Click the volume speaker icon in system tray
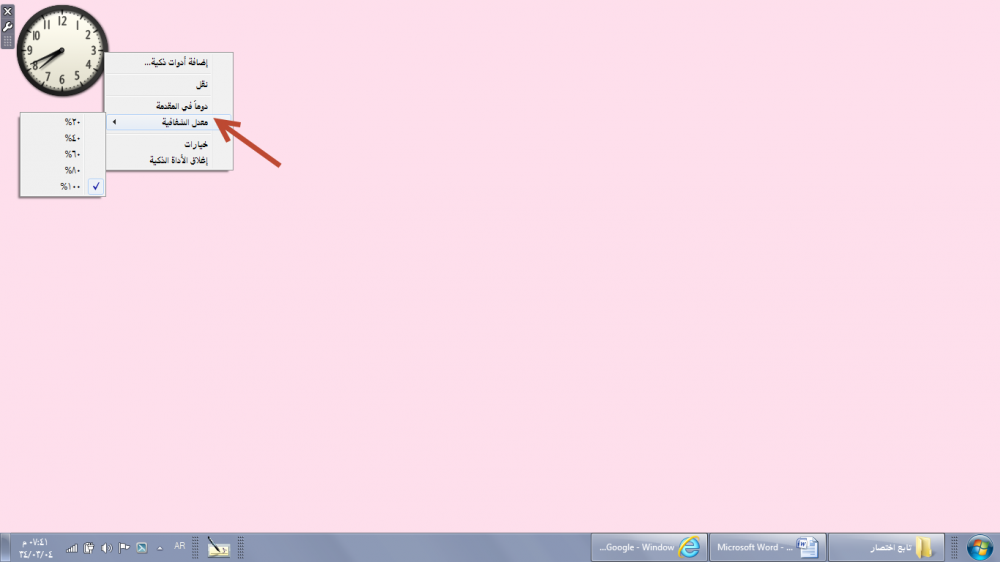 pyautogui.click(x=106, y=547)
